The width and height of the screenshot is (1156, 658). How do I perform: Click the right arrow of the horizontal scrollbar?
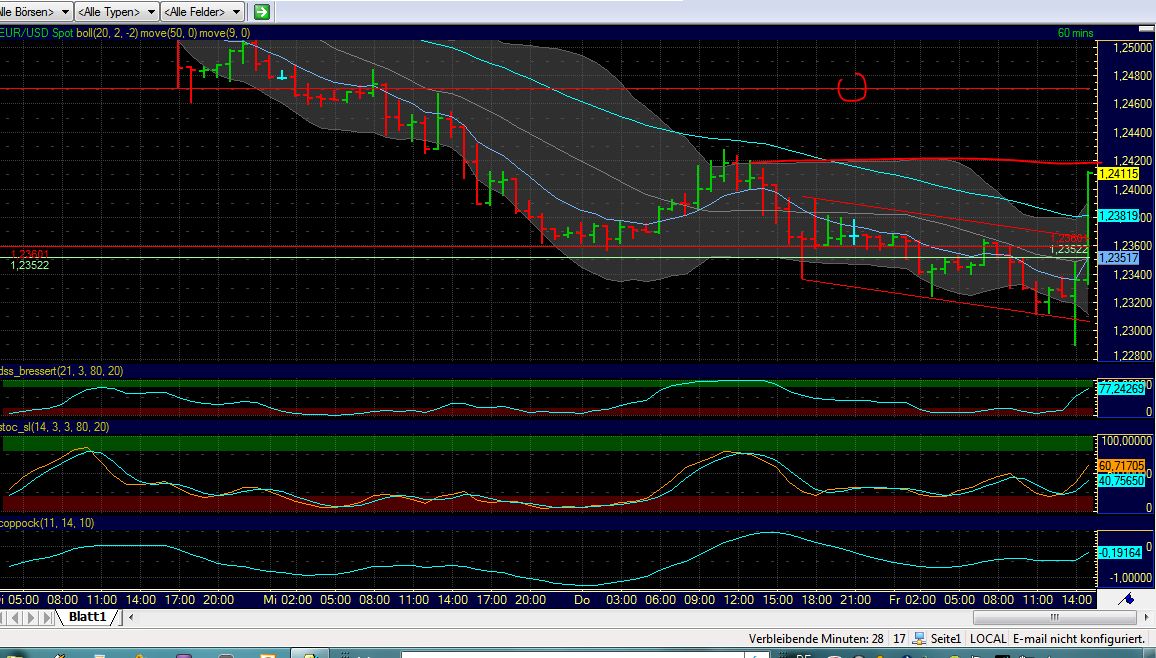tap(1147, 617)
